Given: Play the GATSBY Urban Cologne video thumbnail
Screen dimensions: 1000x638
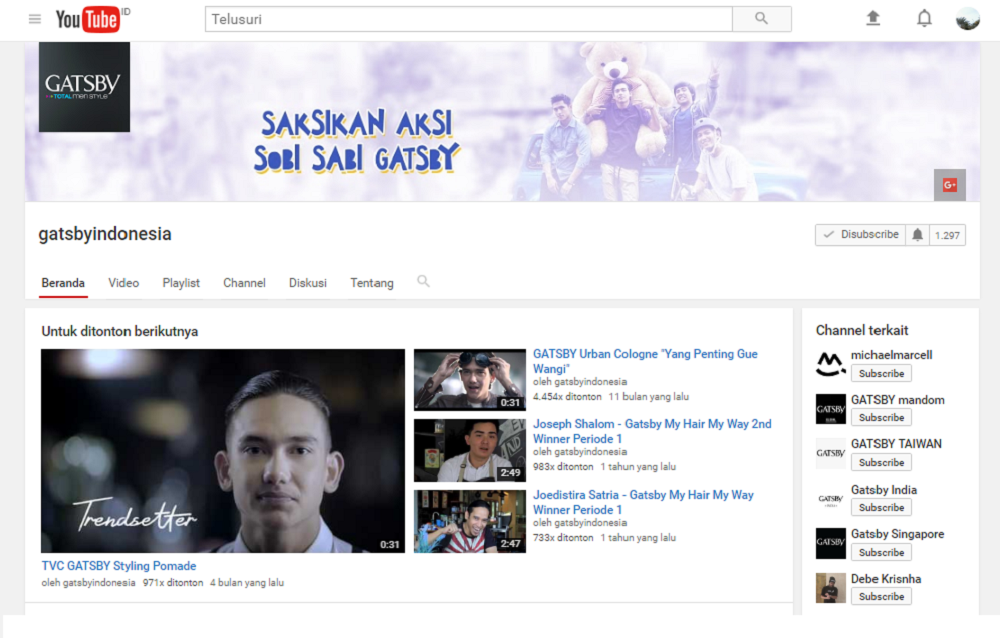Looking at the screenshot, I should click(x=470, y=380).
